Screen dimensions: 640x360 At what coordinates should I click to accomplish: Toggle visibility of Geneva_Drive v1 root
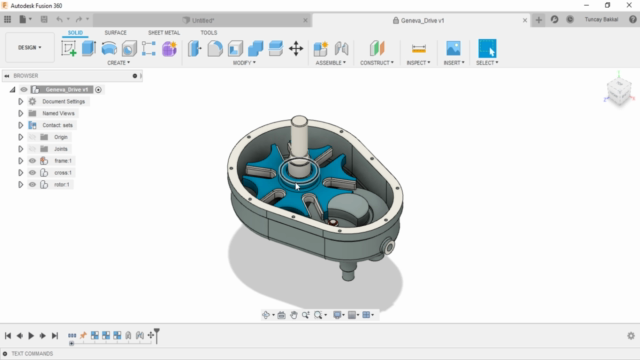coord(24,89)
